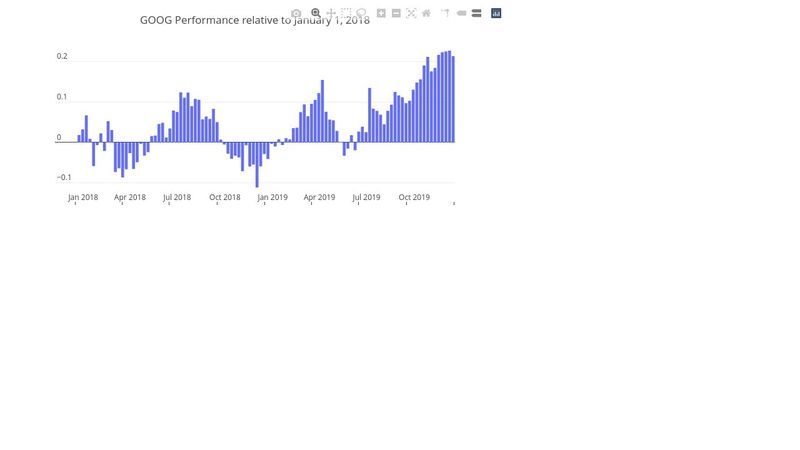The height and width of the screenshot is (450, 800).
Task: Click the Apr 2019 x-axis label
Action: click(319, 197)
